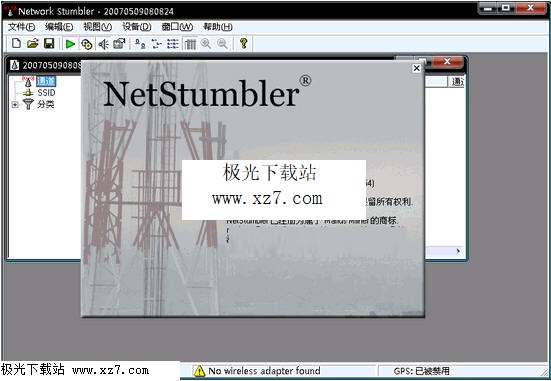Click the No wireless adapter found status
551x381 pixels.
[264, 371]
